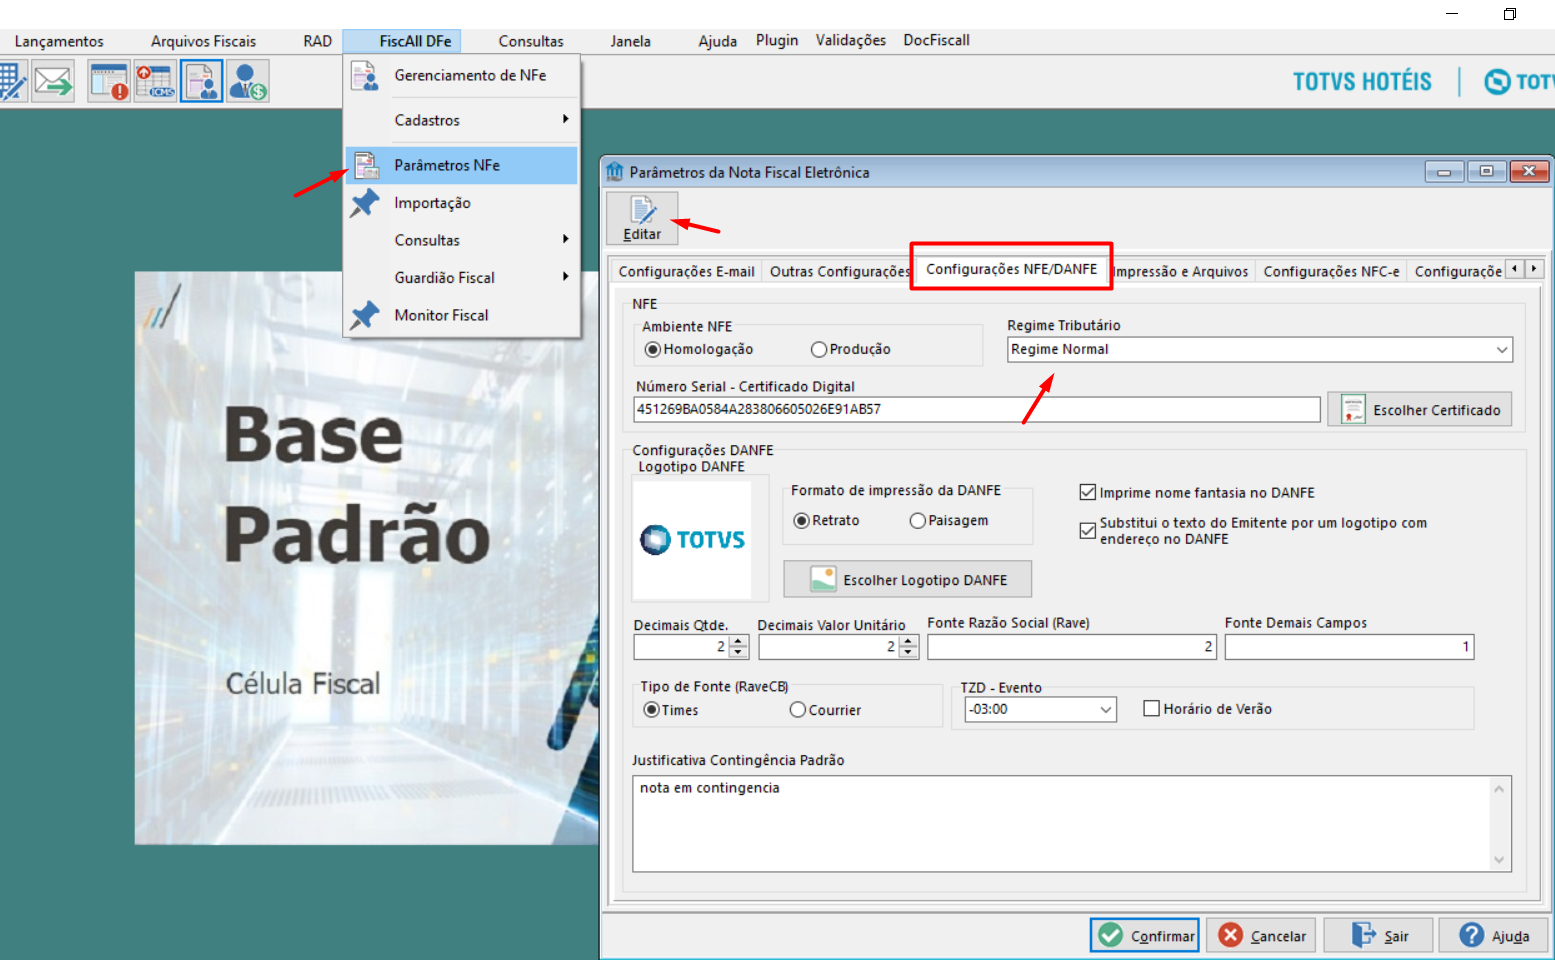Expand the Consultas submenu in dropdown
1555x960 pixels.
[462, 240]
